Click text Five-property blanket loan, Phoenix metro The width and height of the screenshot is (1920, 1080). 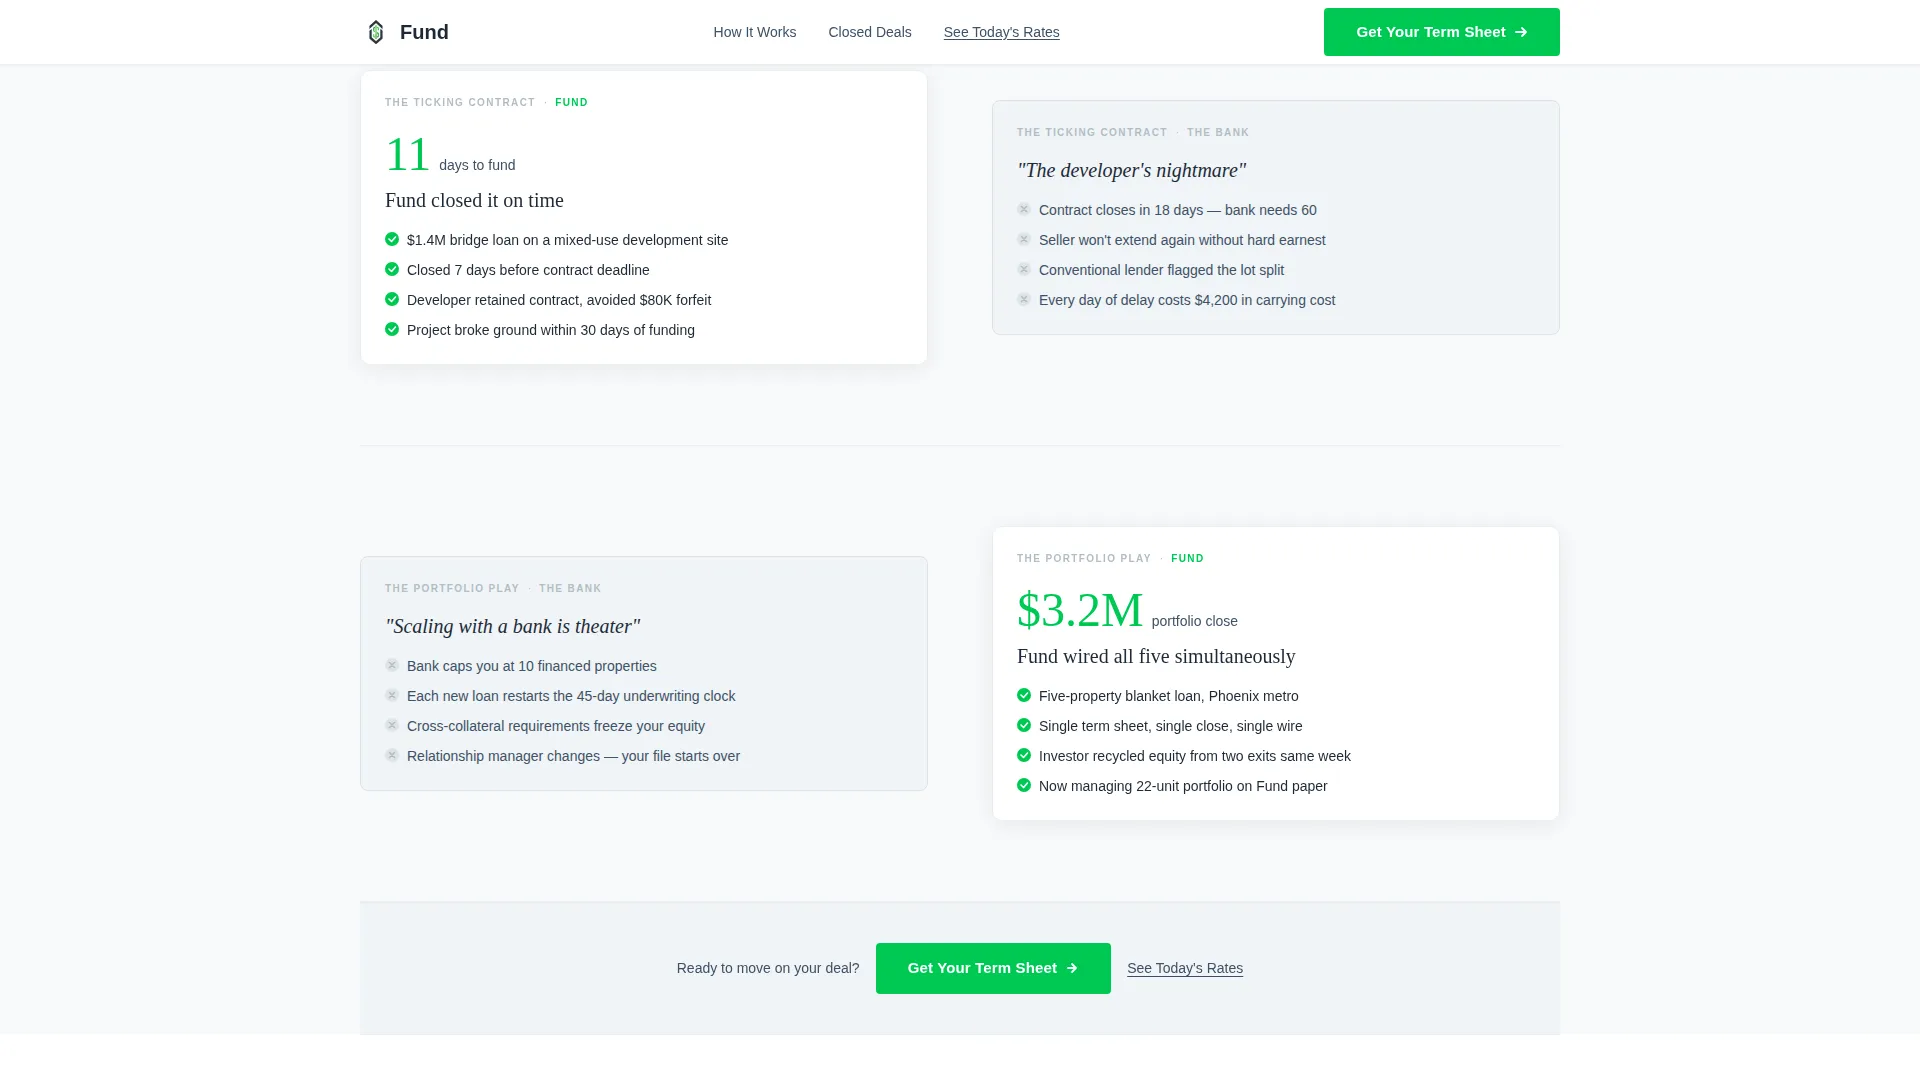pos(1169,696)
